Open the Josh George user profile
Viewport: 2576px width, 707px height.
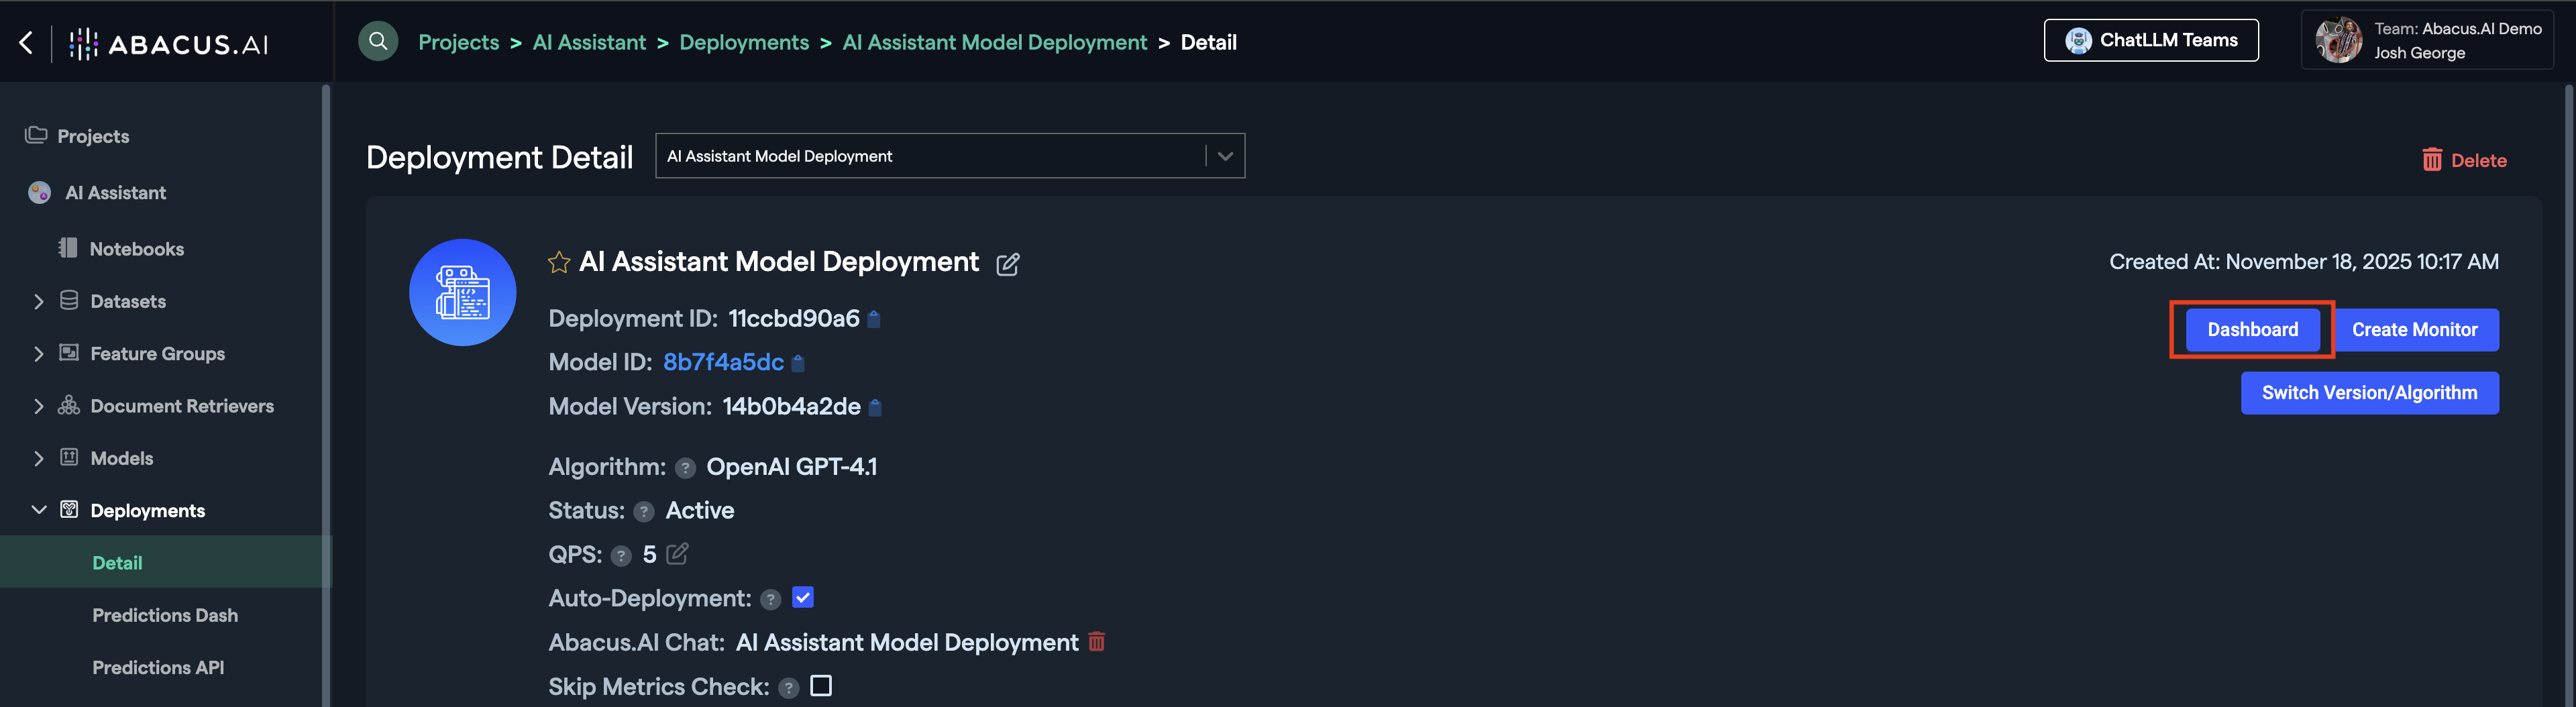pyautogui.click(x=2427, y=41)
